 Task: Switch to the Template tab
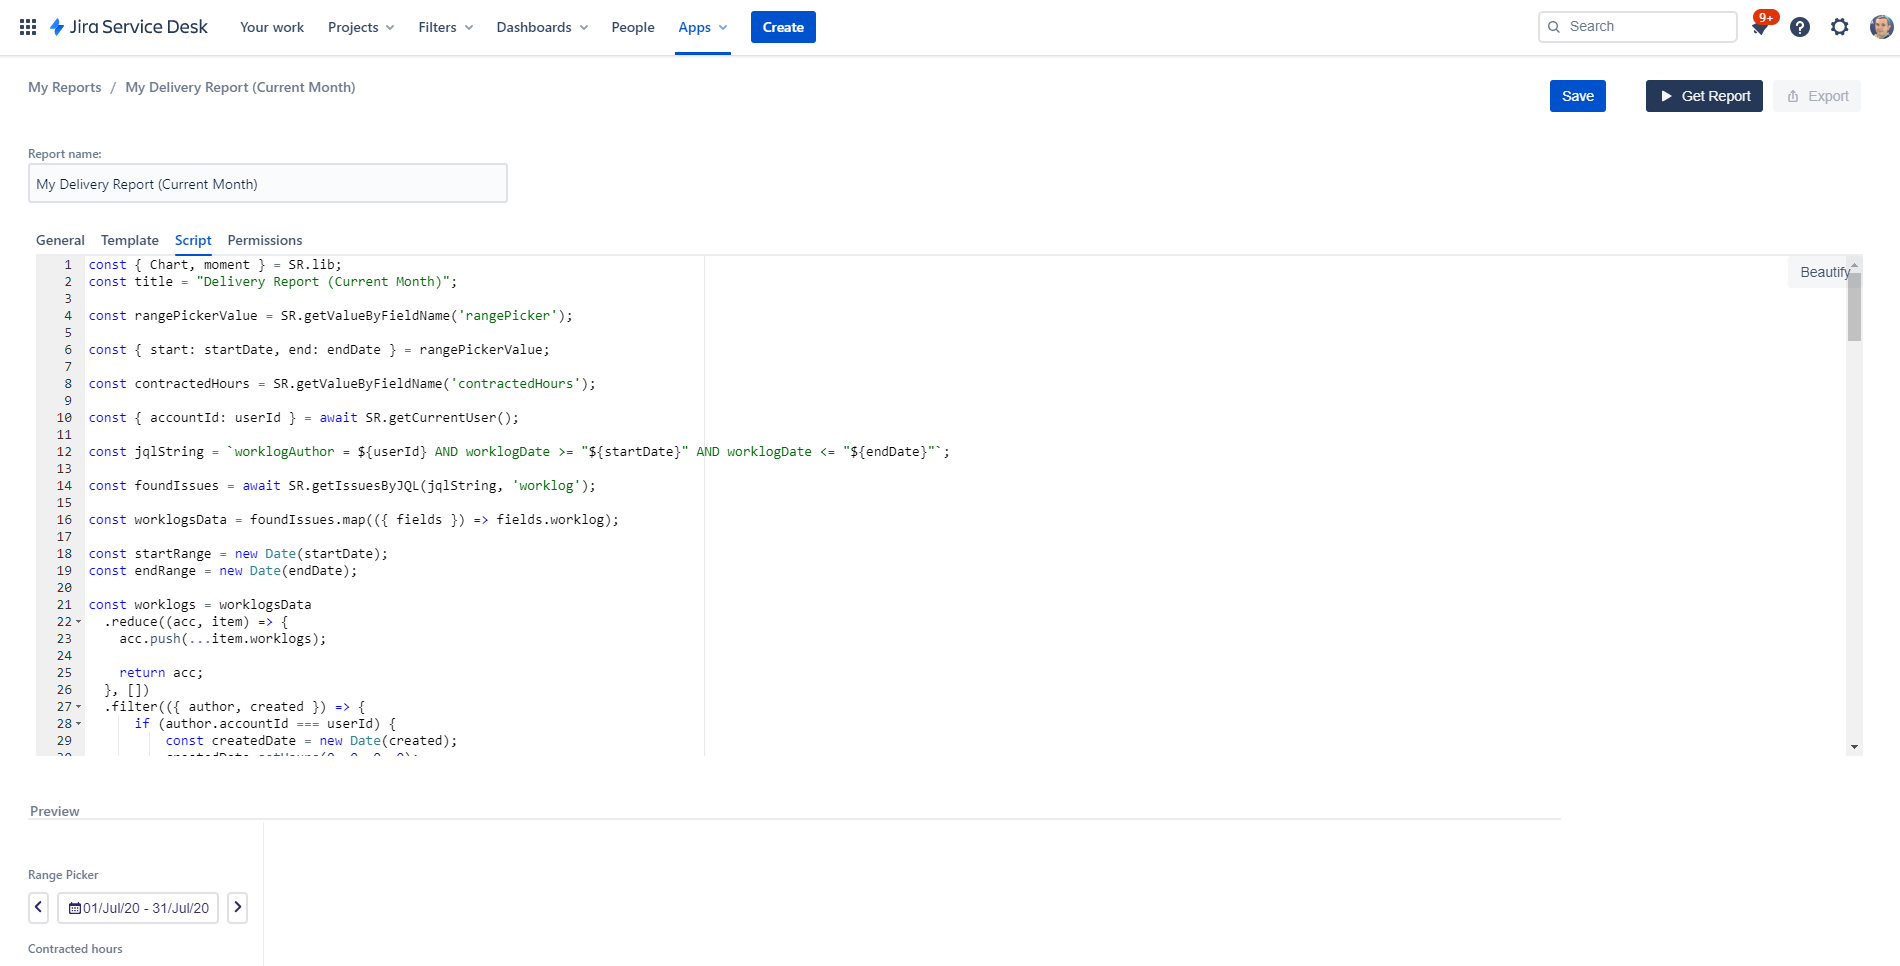130,240
